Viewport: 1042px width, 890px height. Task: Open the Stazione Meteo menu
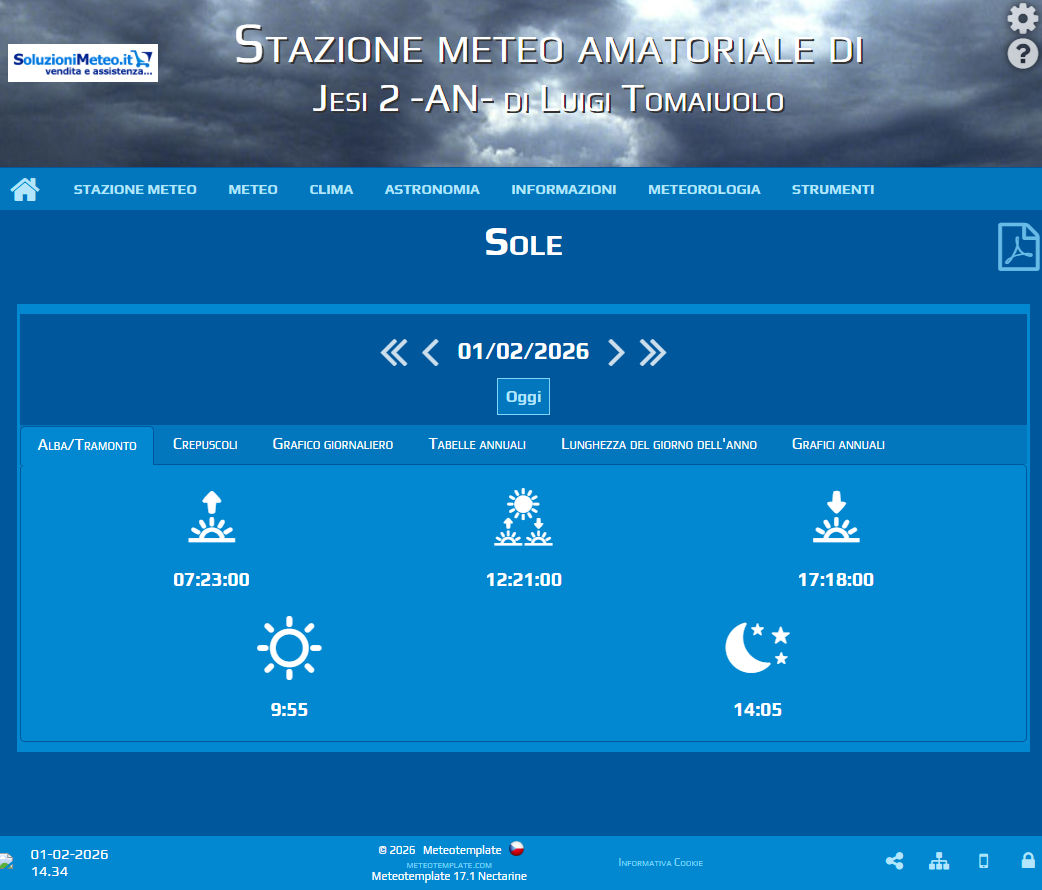click(x=135, y=189)
